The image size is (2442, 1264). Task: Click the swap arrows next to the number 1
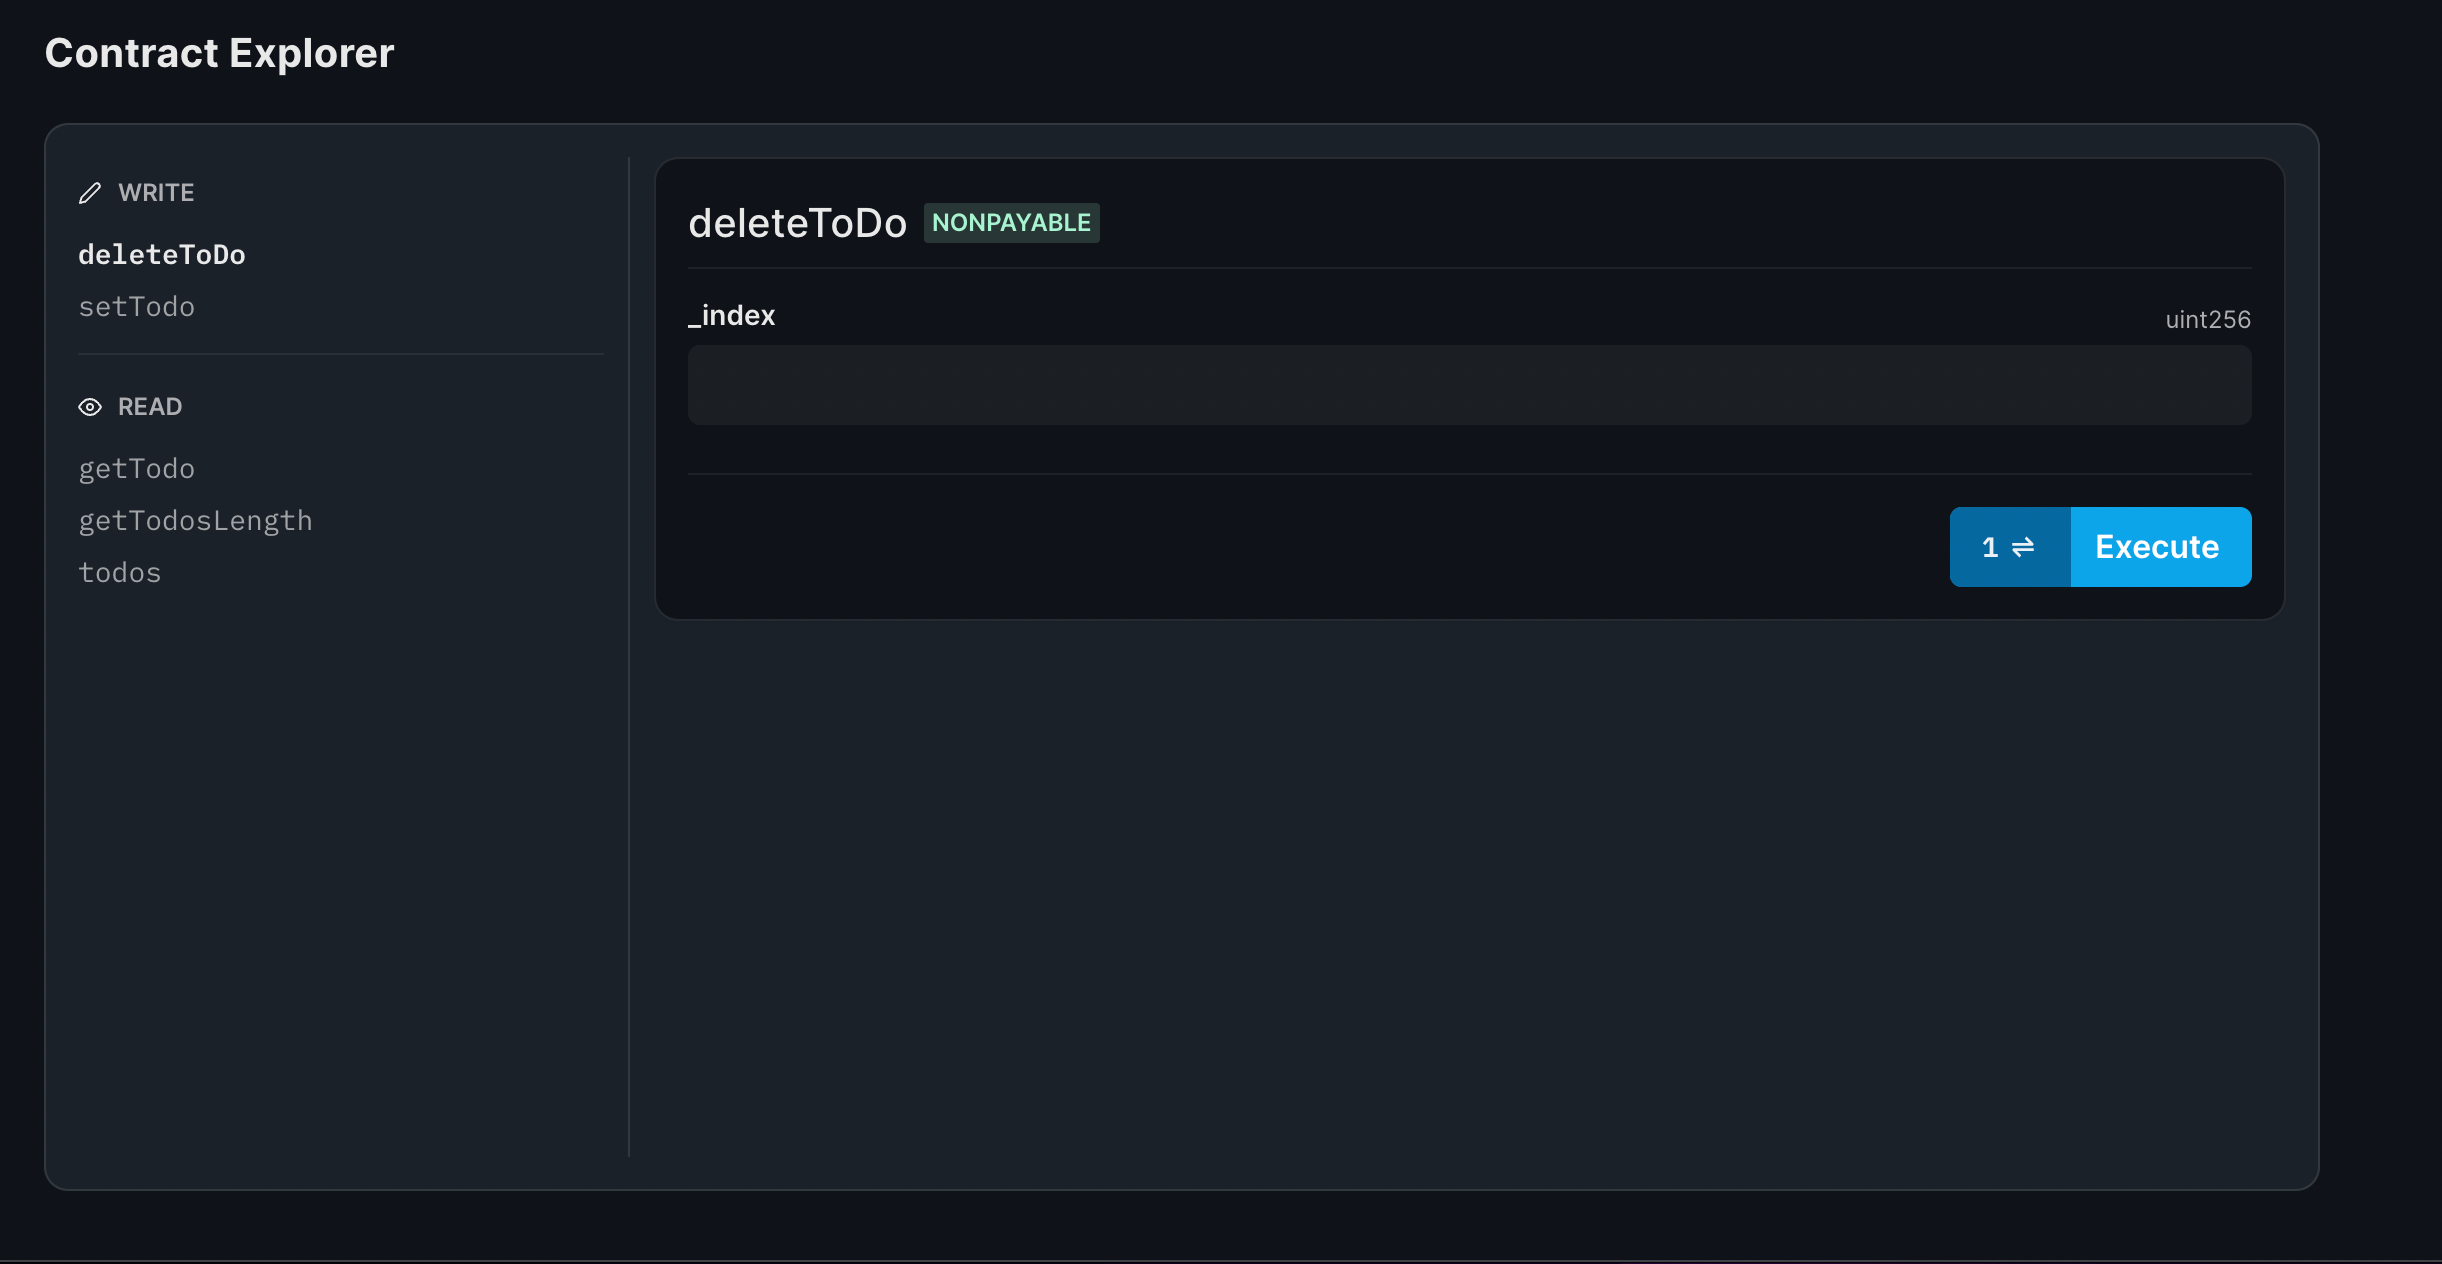tap(2022, 547)
